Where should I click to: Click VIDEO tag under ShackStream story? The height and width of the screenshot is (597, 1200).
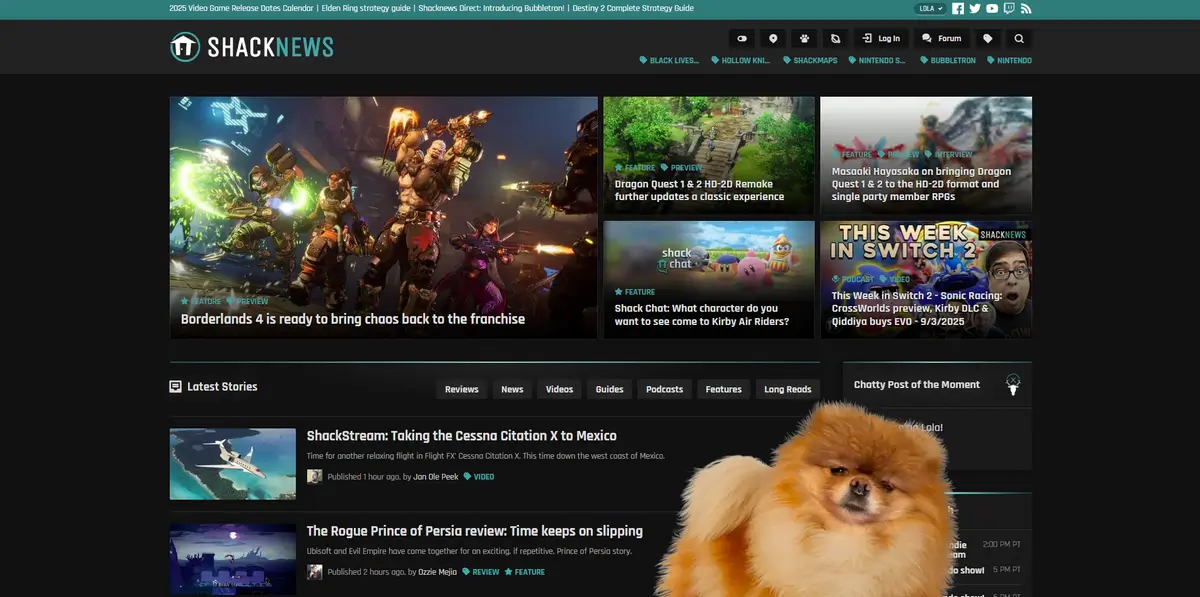(479, 477)
